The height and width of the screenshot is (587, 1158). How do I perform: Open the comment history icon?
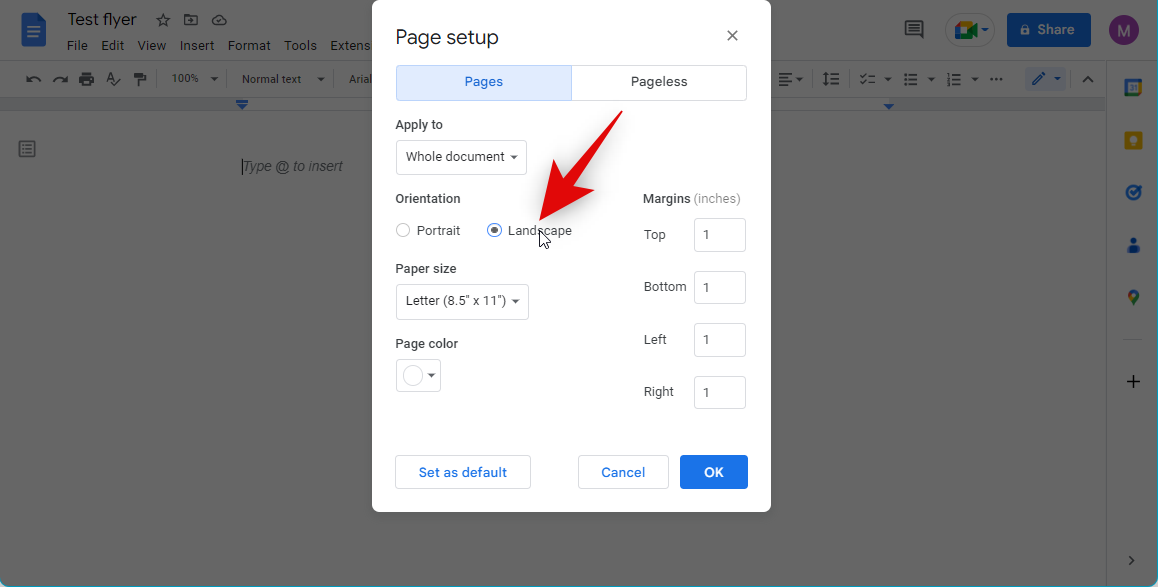(914, 30)
